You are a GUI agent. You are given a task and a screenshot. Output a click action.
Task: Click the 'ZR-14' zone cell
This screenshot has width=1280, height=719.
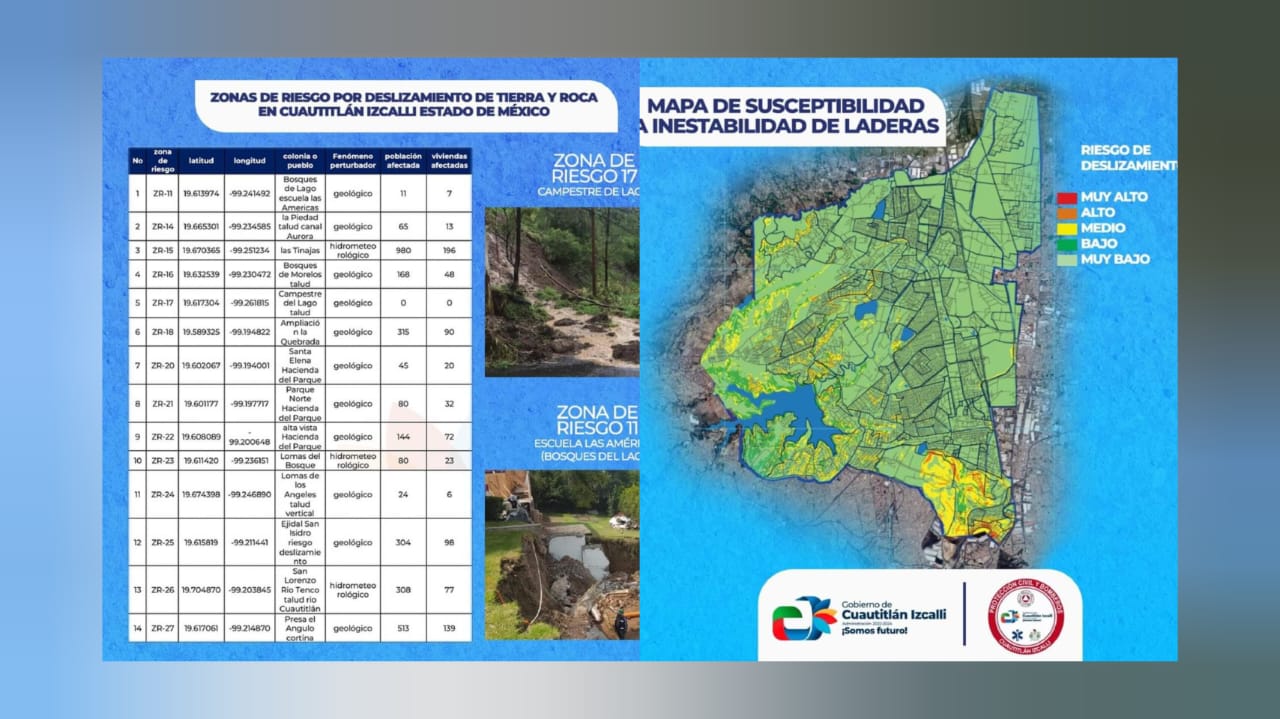click(x=163, y=227)
